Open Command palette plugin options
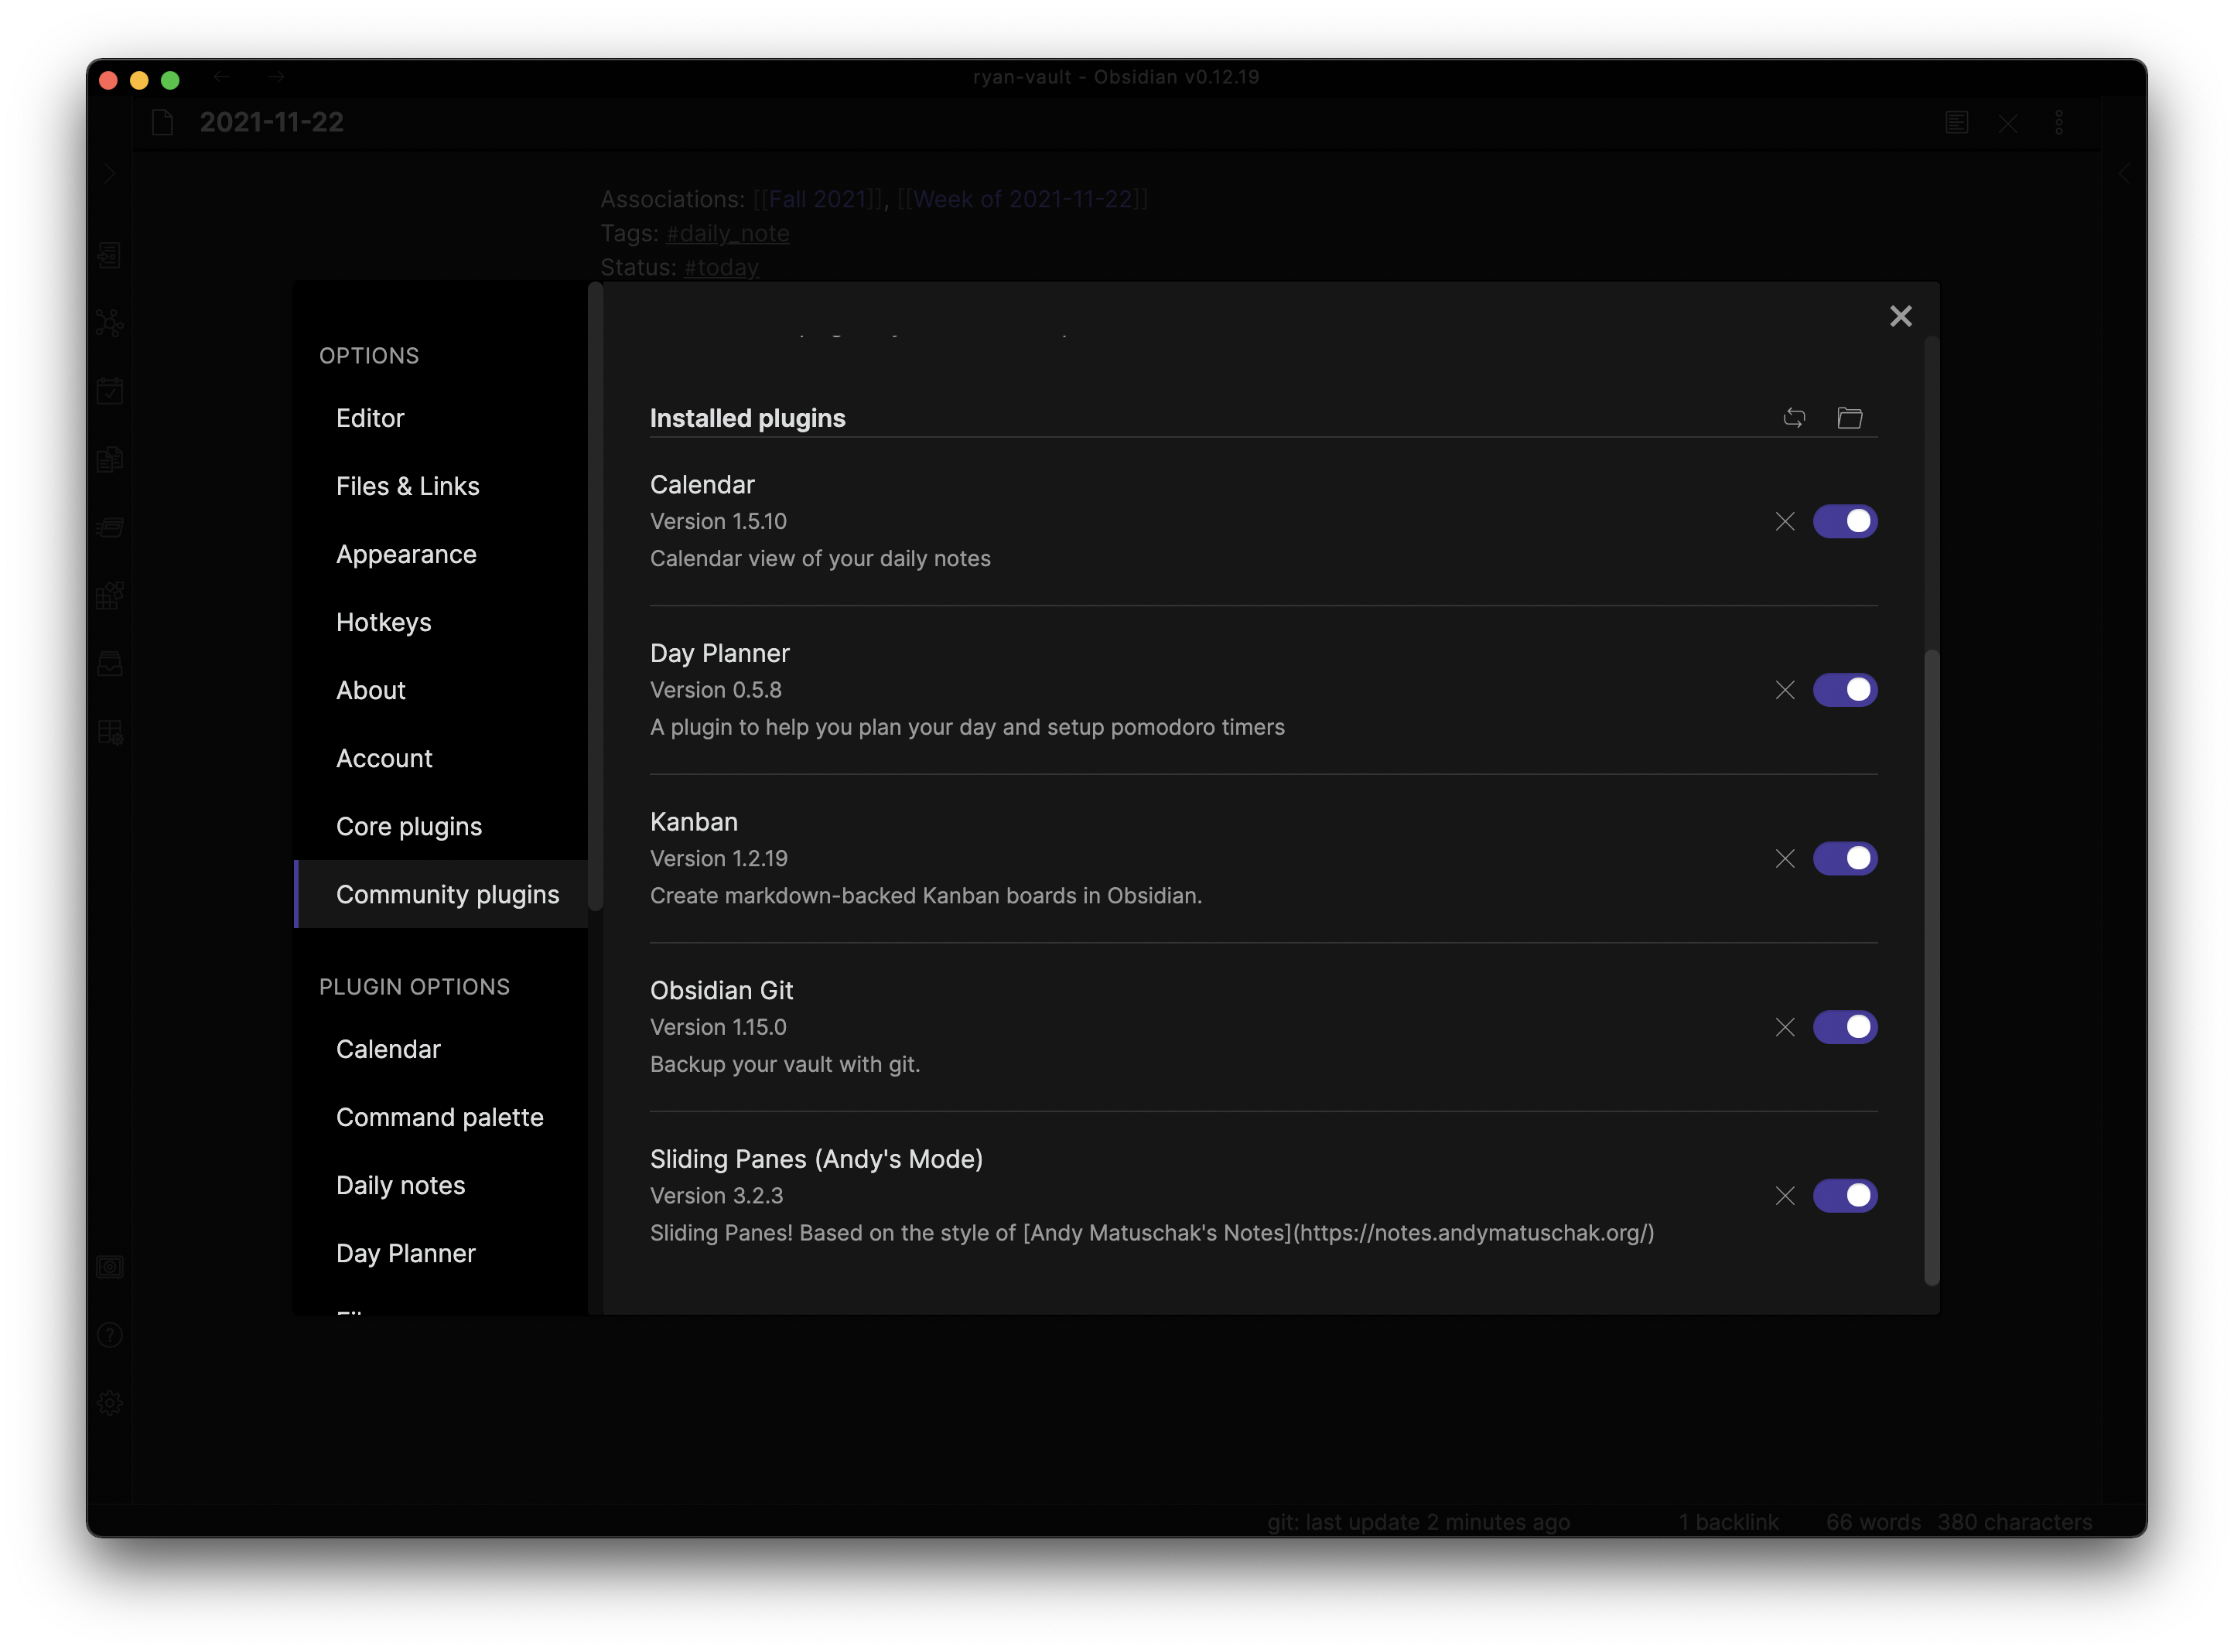 click(439, 1117)
